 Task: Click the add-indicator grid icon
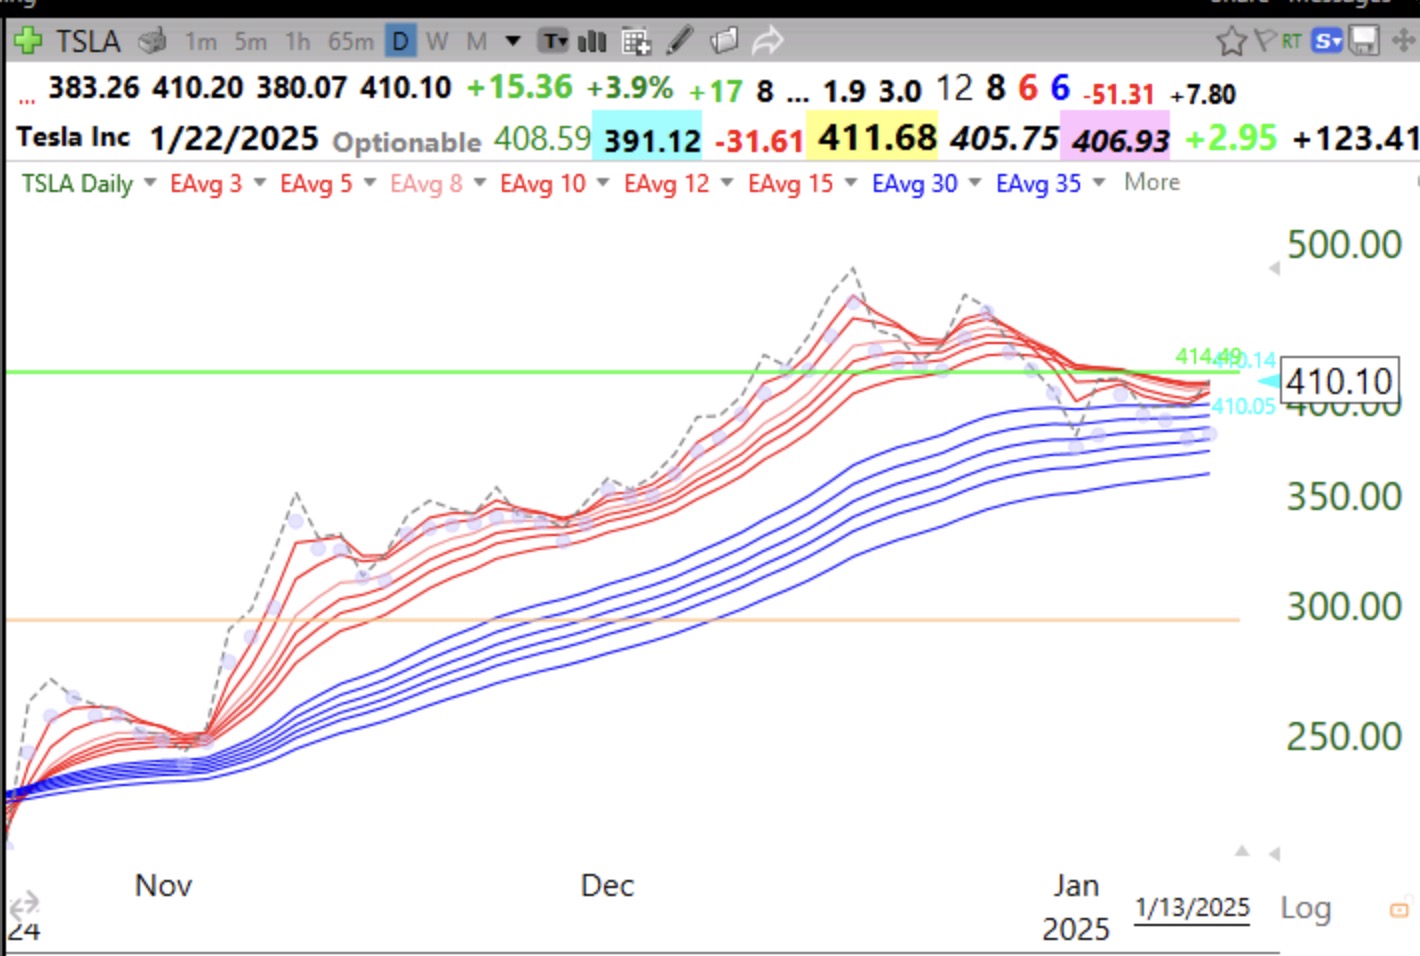[636, 41]
